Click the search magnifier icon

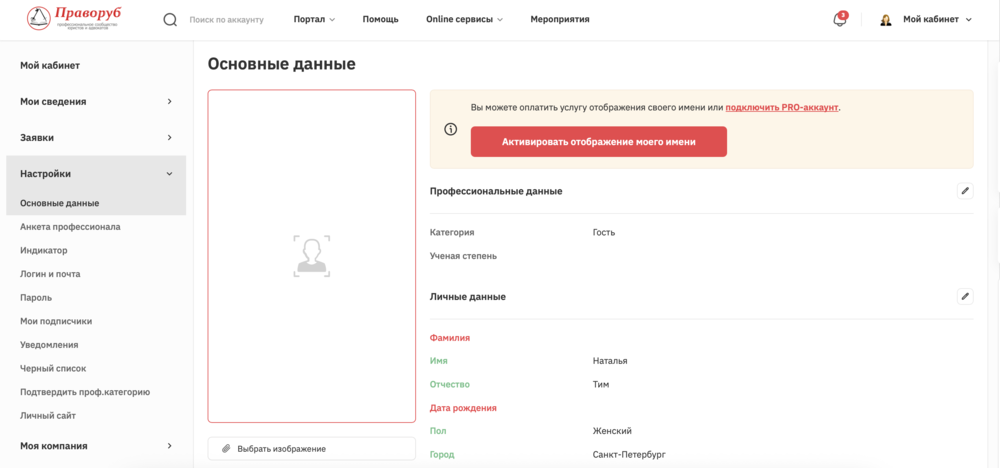click(x=170, y=19)
